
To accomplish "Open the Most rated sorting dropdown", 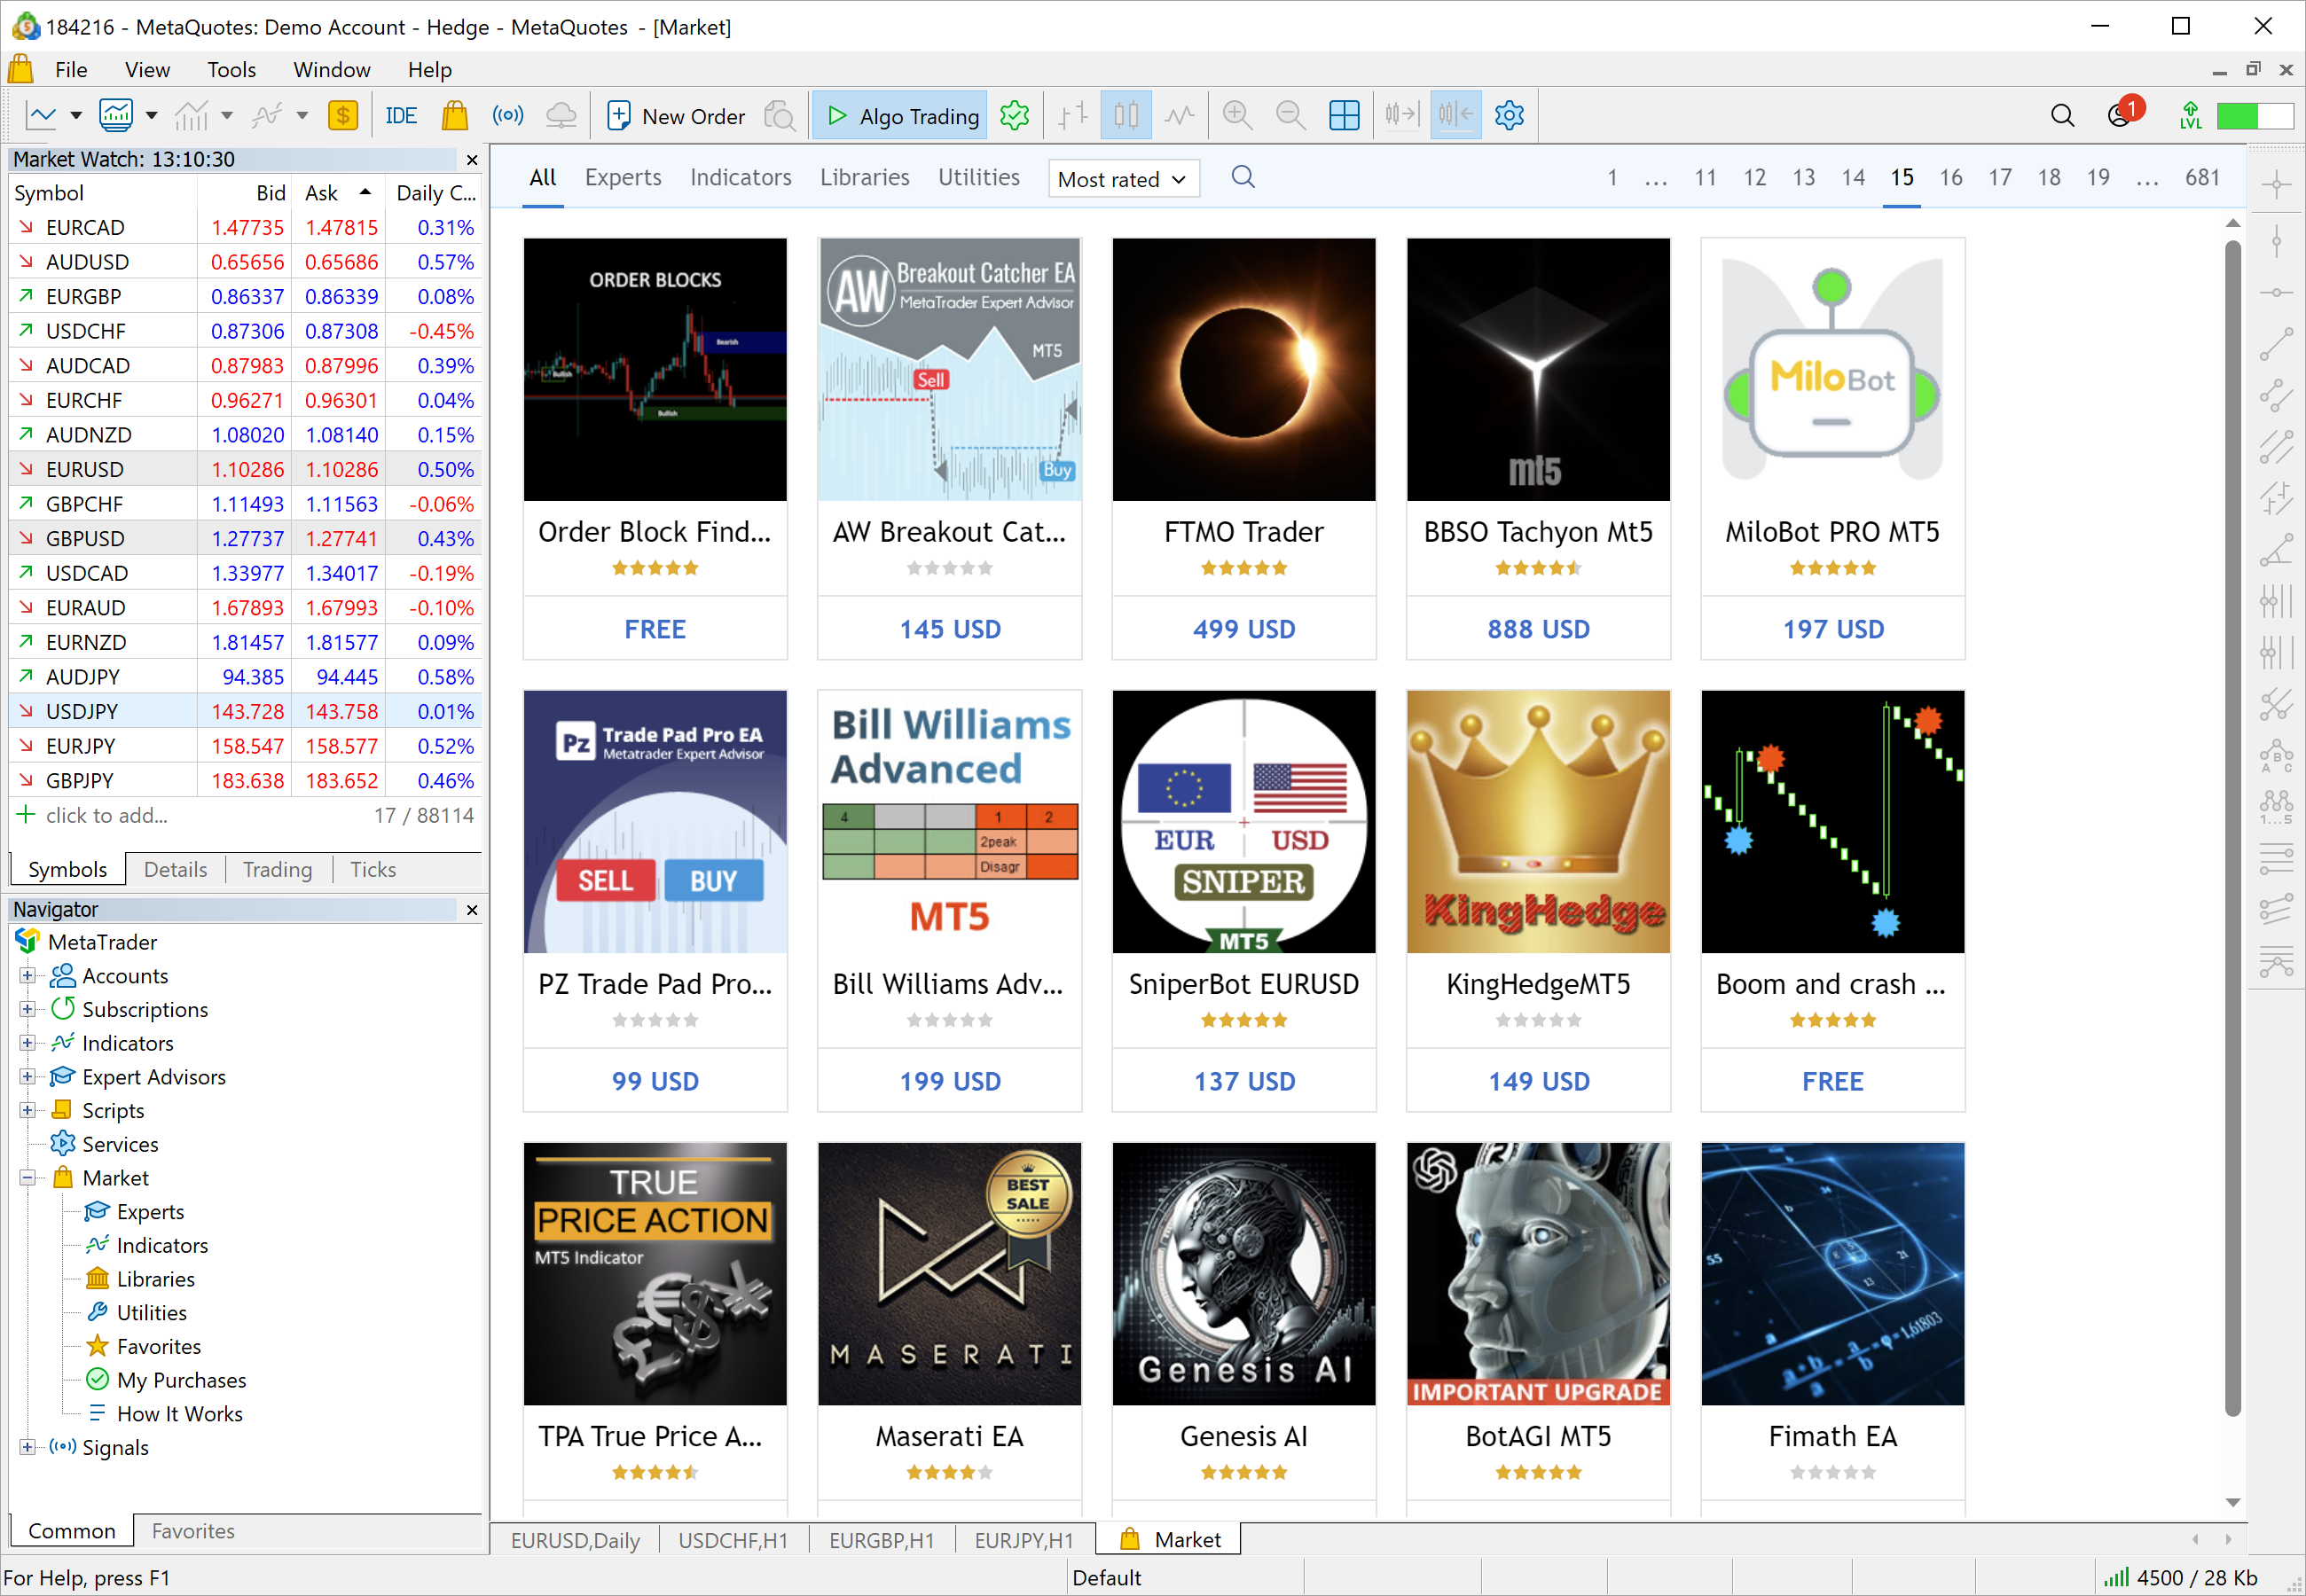I will coord(1122,179).
